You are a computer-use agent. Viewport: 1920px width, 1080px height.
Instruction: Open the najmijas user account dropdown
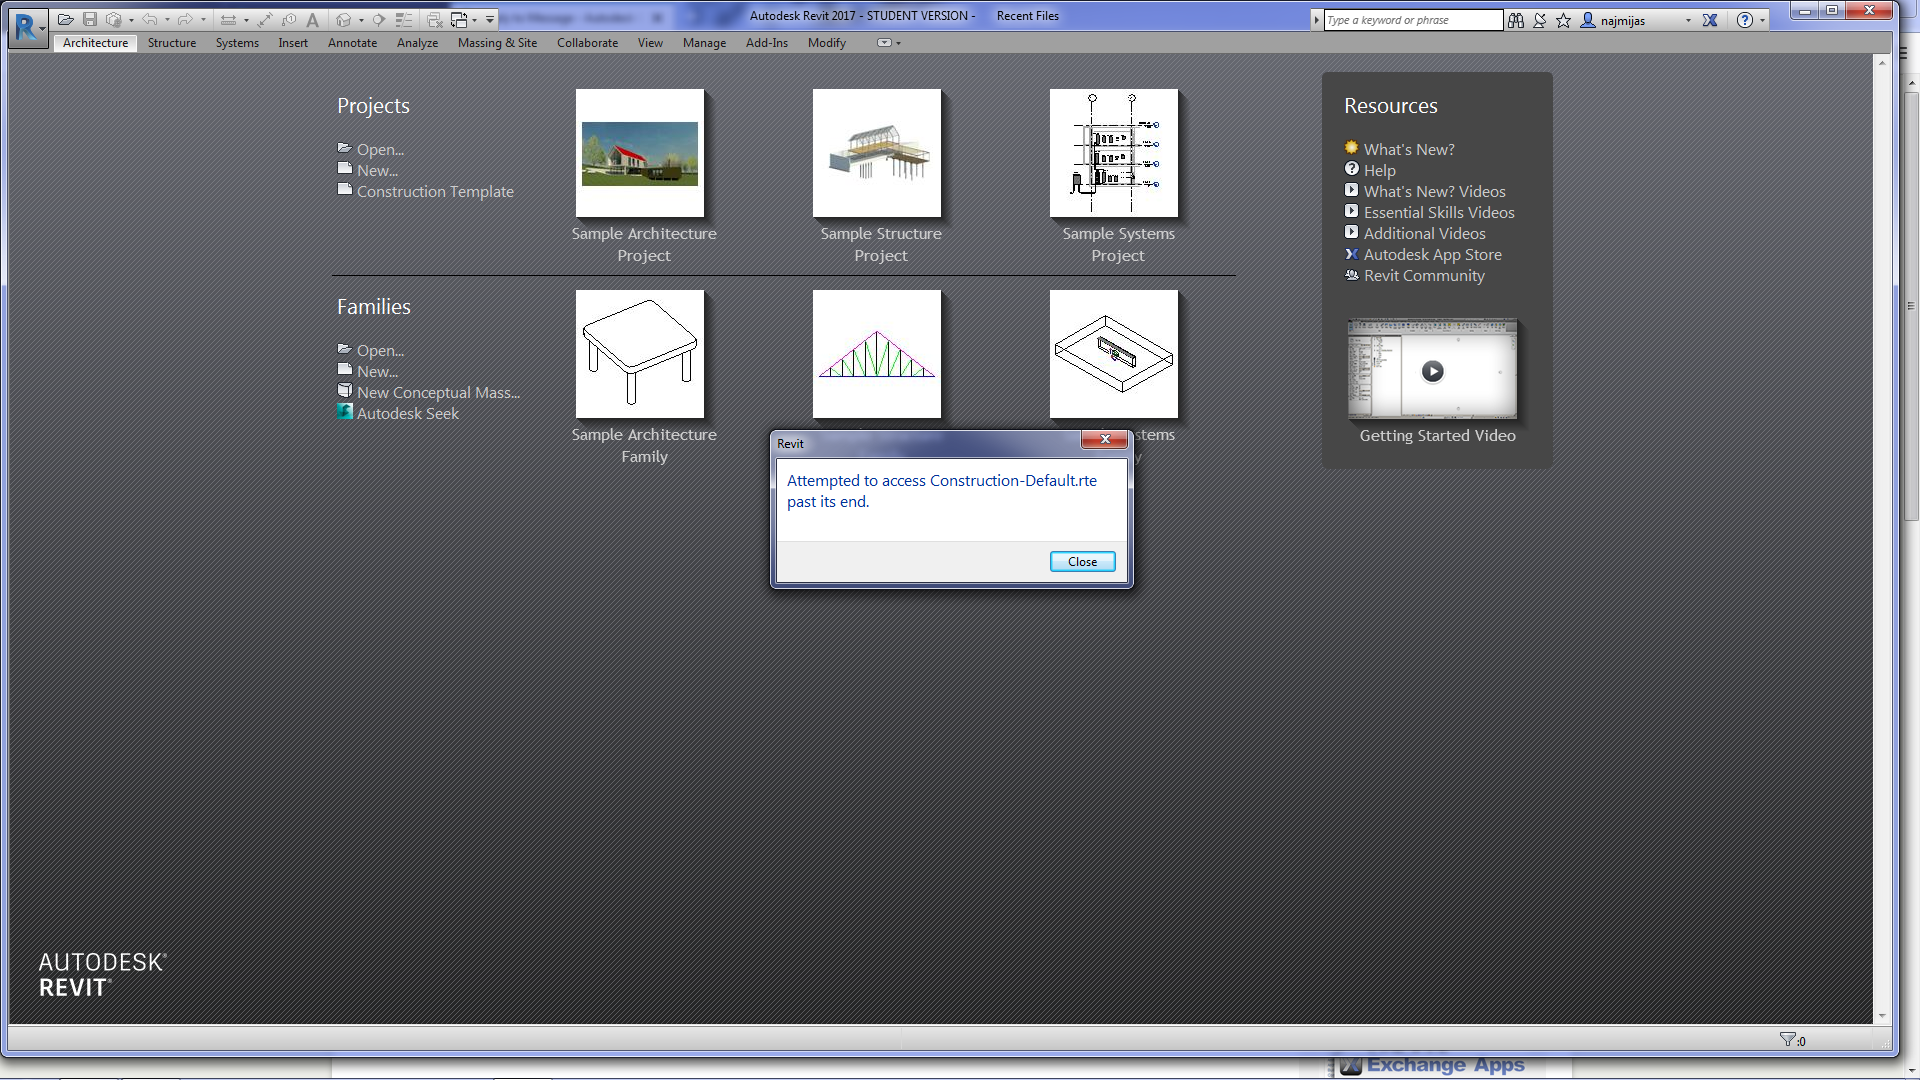(1688, 20)
